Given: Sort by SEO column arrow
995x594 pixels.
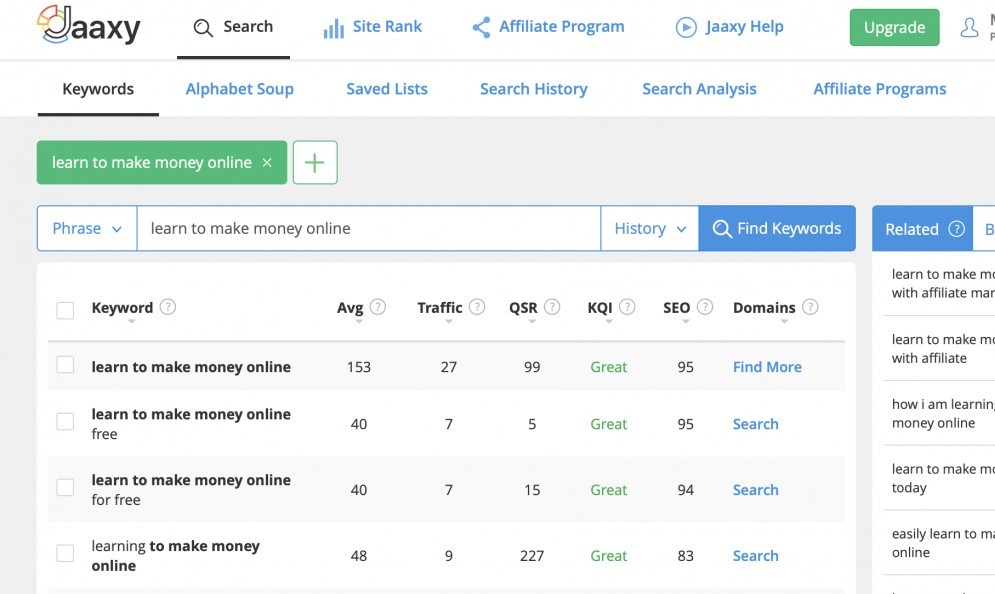Looking at the screenshot, I should [685, 322].
